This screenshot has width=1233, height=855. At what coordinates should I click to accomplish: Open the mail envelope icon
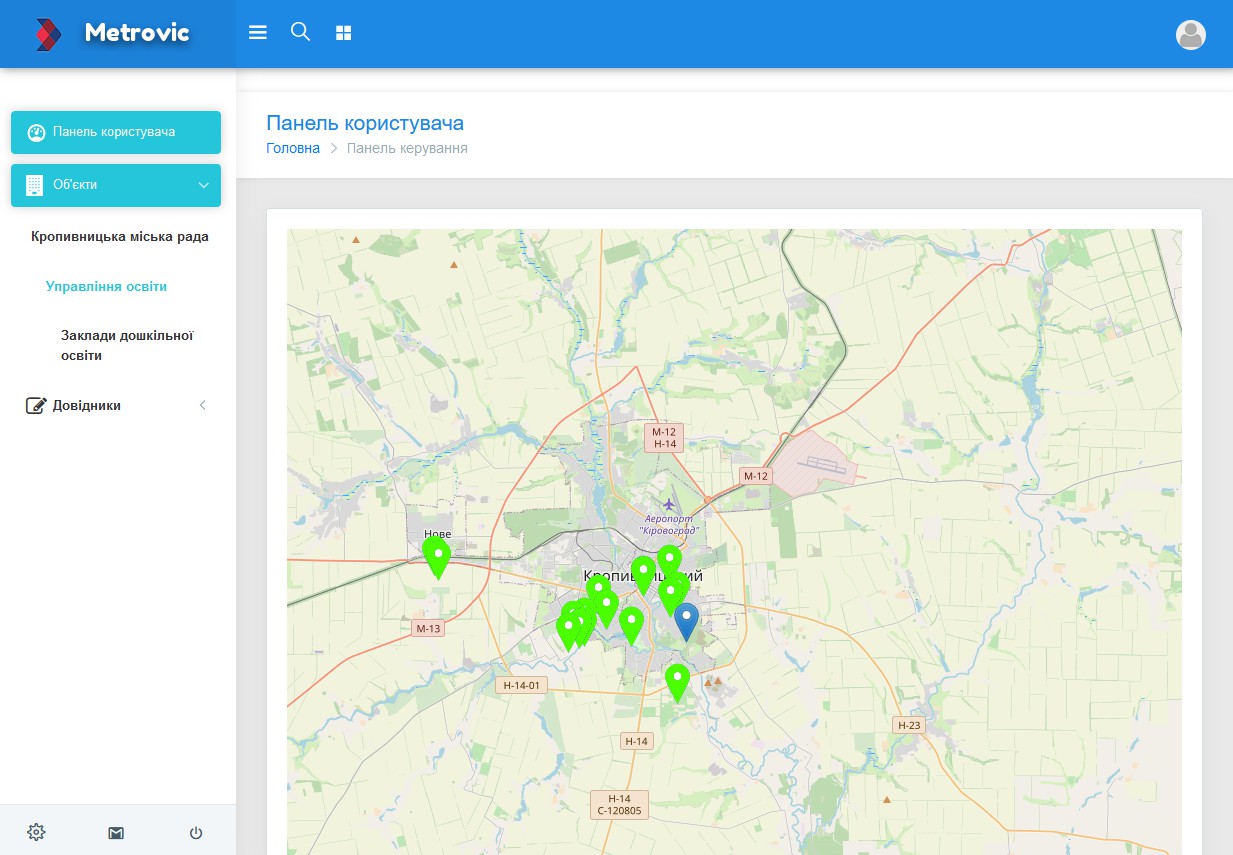(116, 832)
